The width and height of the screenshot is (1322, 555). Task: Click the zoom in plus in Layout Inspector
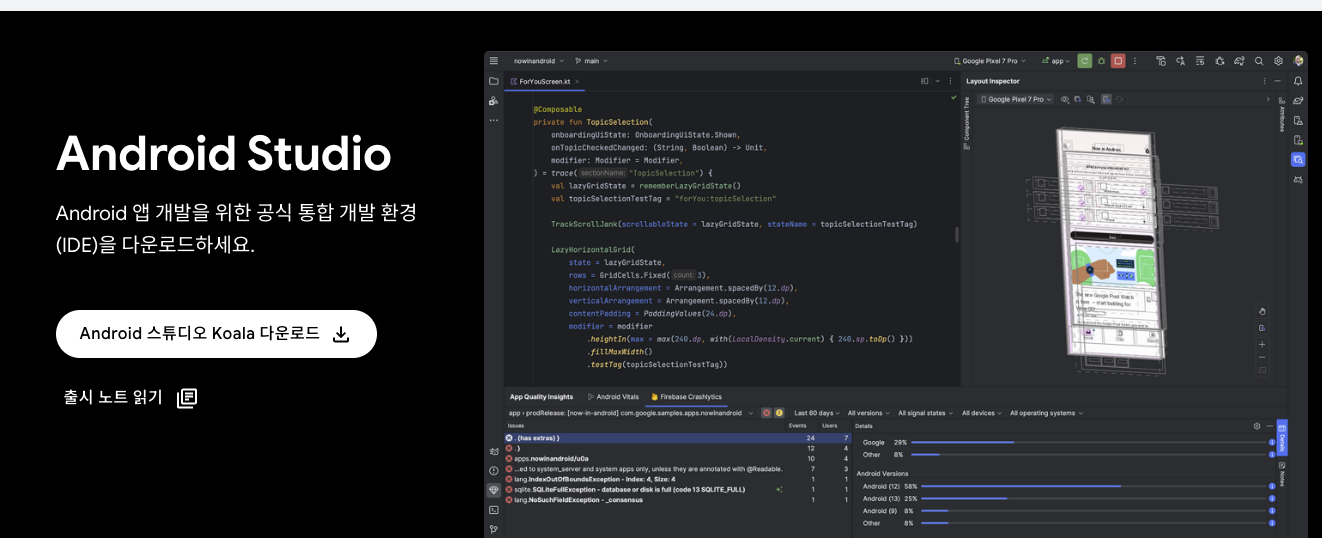(x=1262, y=344)
